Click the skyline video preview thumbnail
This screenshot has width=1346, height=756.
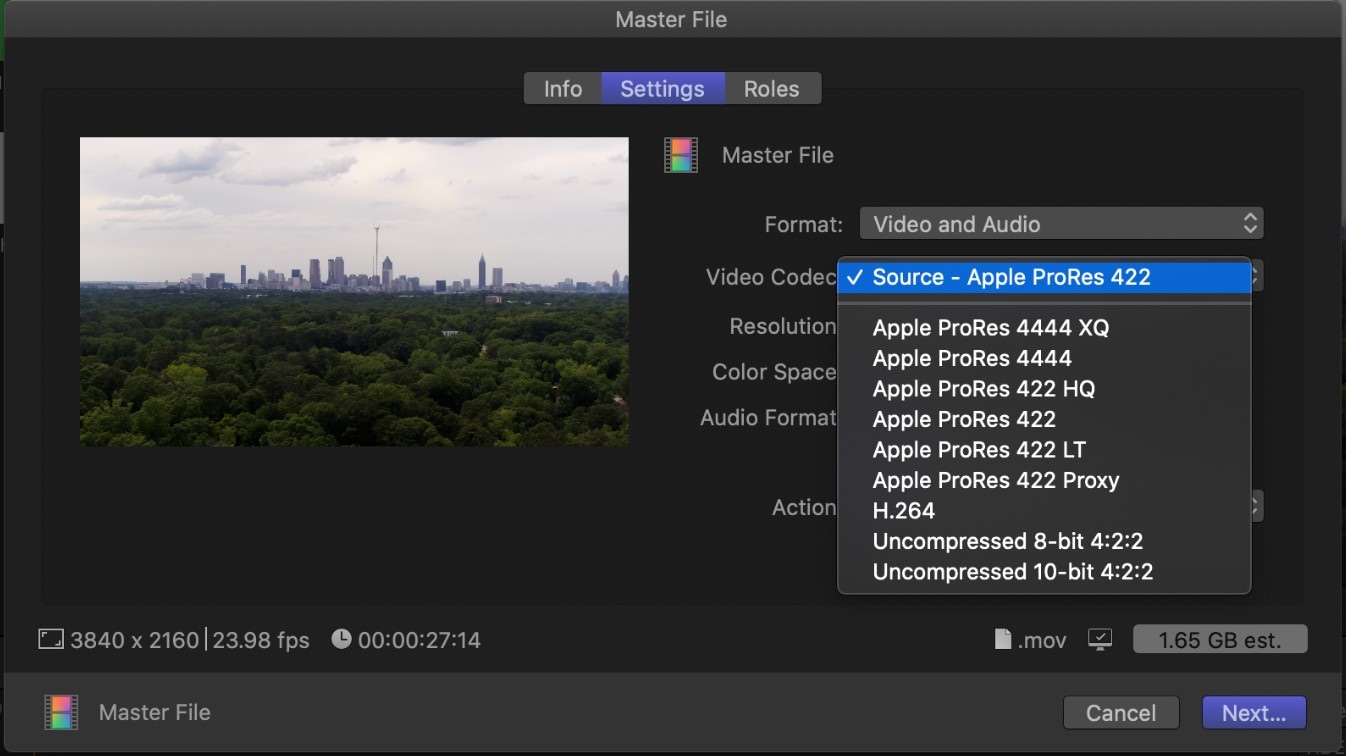pos(353,291)
